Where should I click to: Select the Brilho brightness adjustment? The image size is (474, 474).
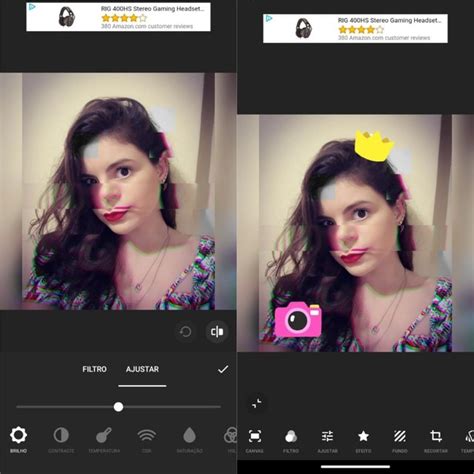click(18, 440)
